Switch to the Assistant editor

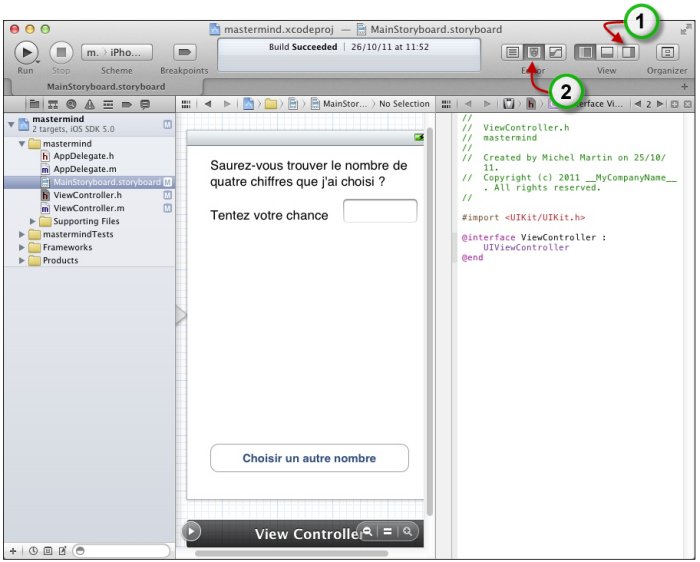tap(533, 53)
